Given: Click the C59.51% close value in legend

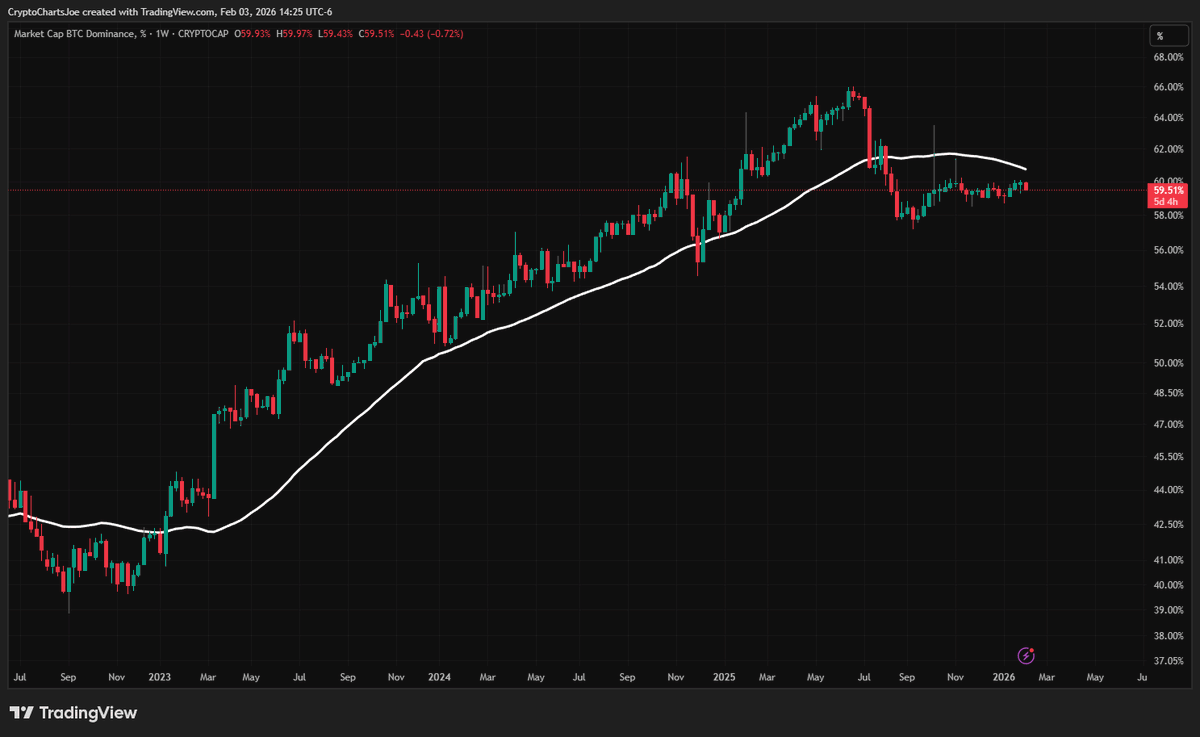Looking at the screenshot, I should [x=375, y=33].
